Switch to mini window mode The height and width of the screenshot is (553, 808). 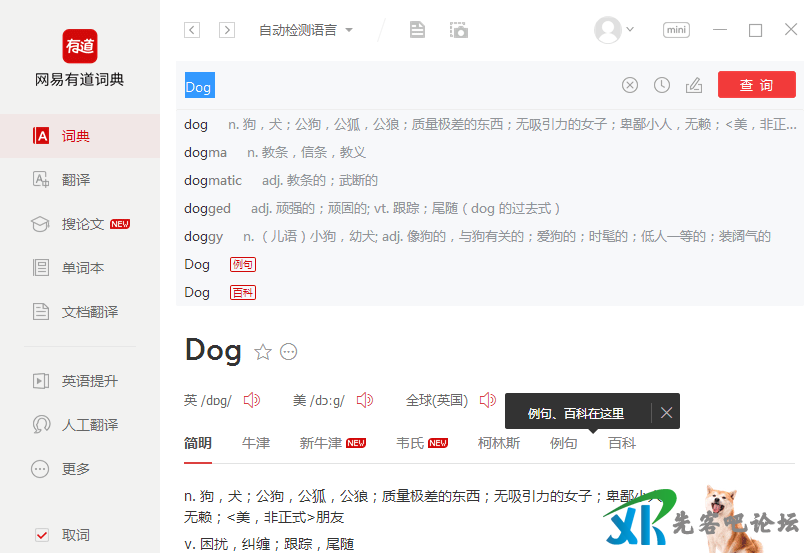677,30
